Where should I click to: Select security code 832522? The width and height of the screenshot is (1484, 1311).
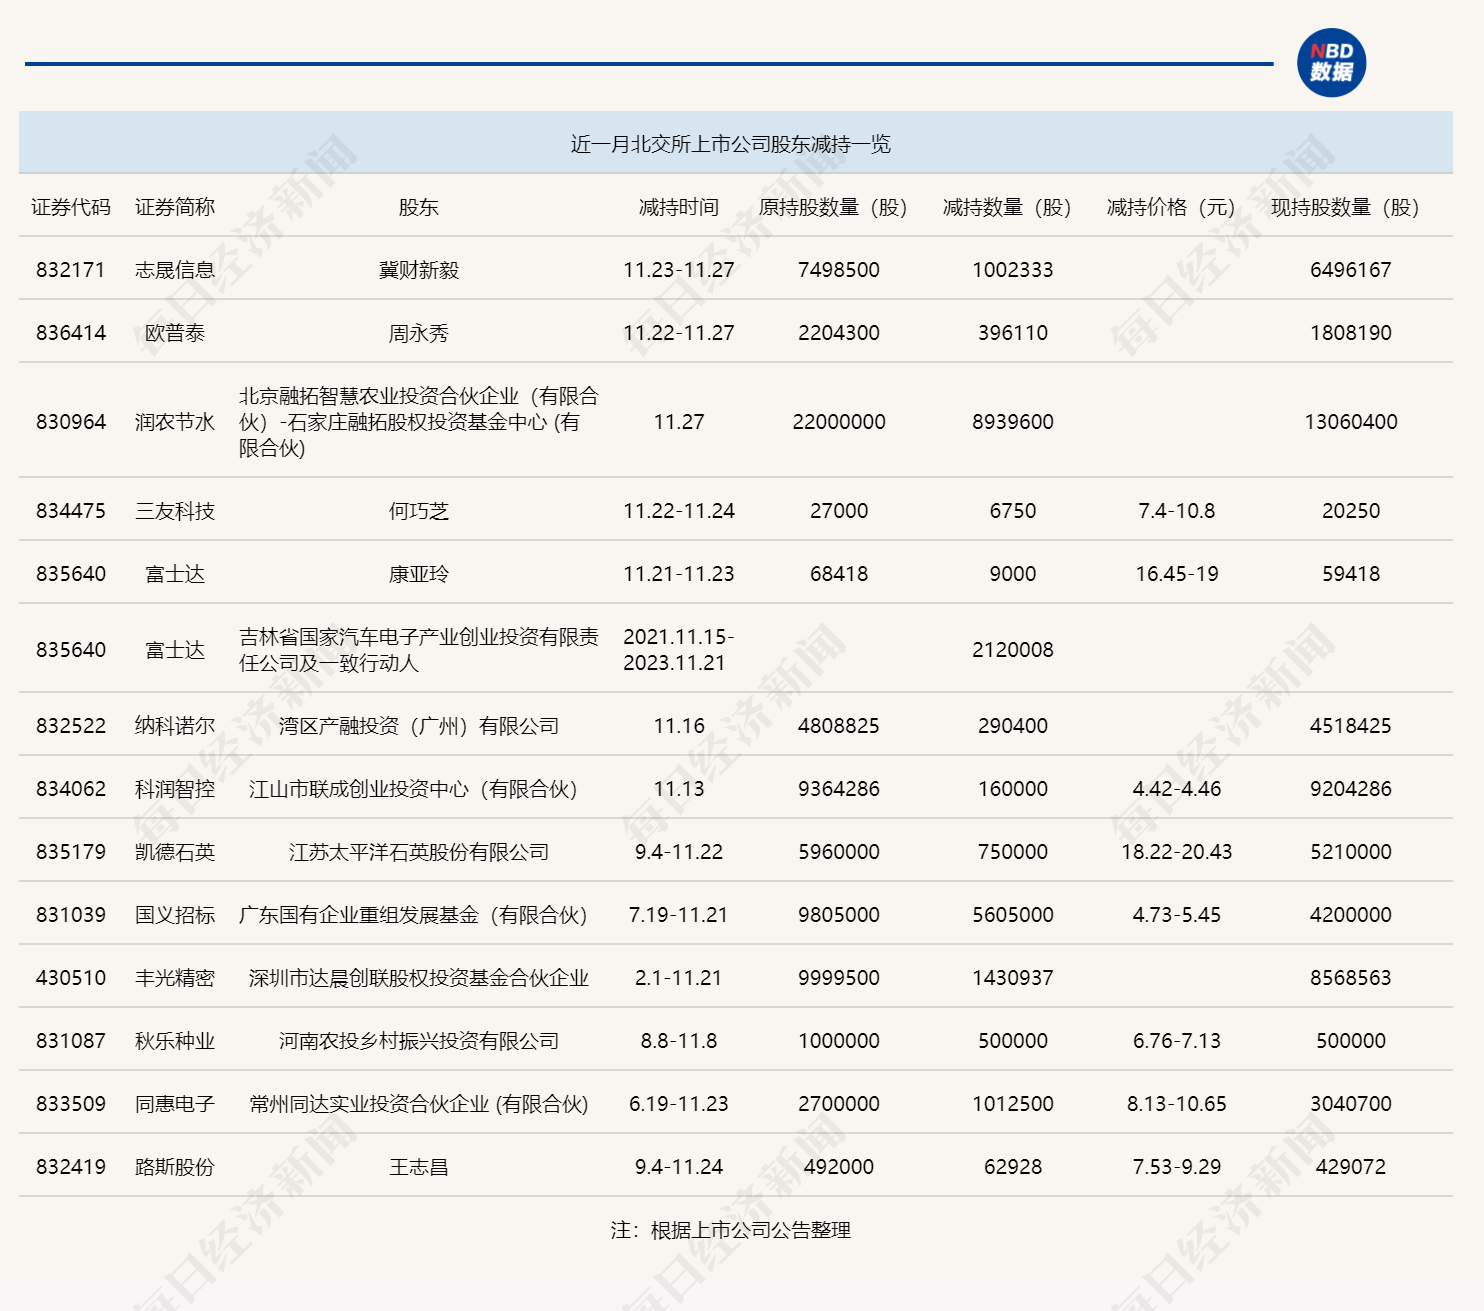click(x=71, y=726)
